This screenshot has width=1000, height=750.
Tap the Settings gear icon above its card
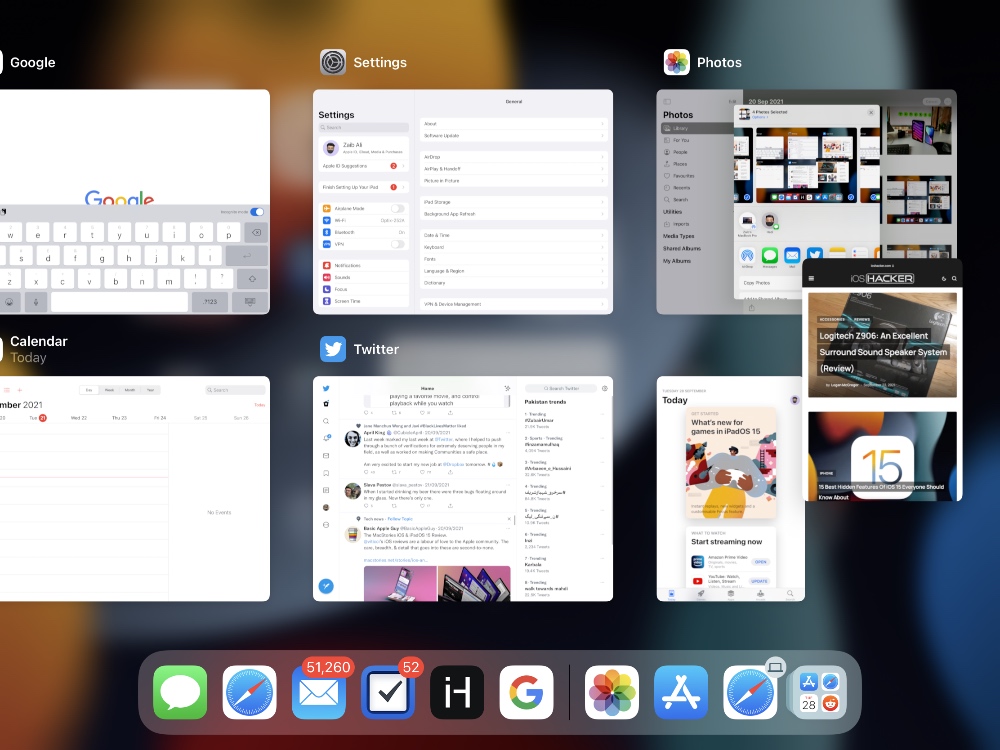pyautogui.click(x=333, y=62)
